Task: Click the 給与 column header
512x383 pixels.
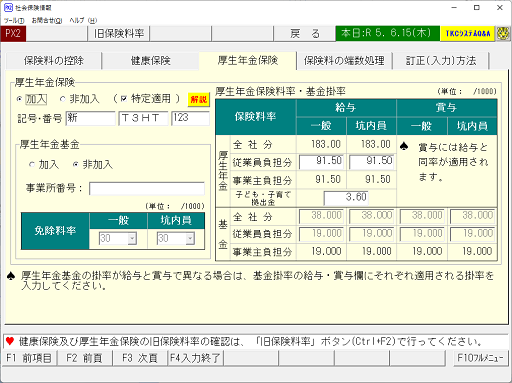Action: pos(346,108)
